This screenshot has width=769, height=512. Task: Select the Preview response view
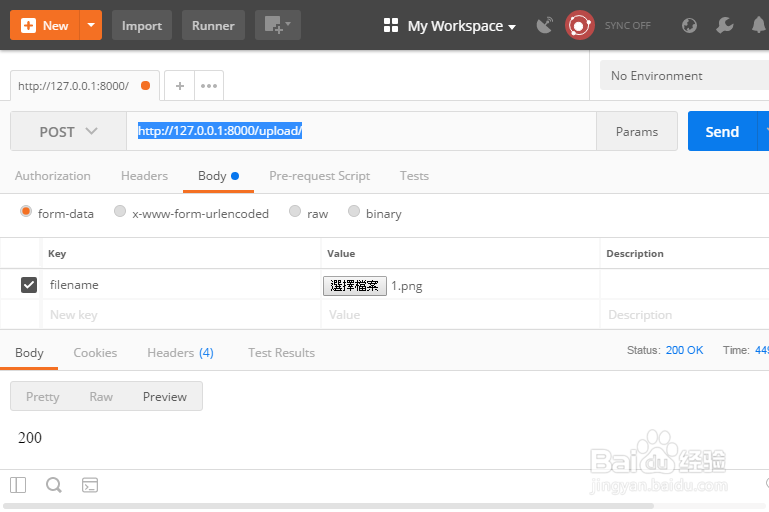pos(165,396)
